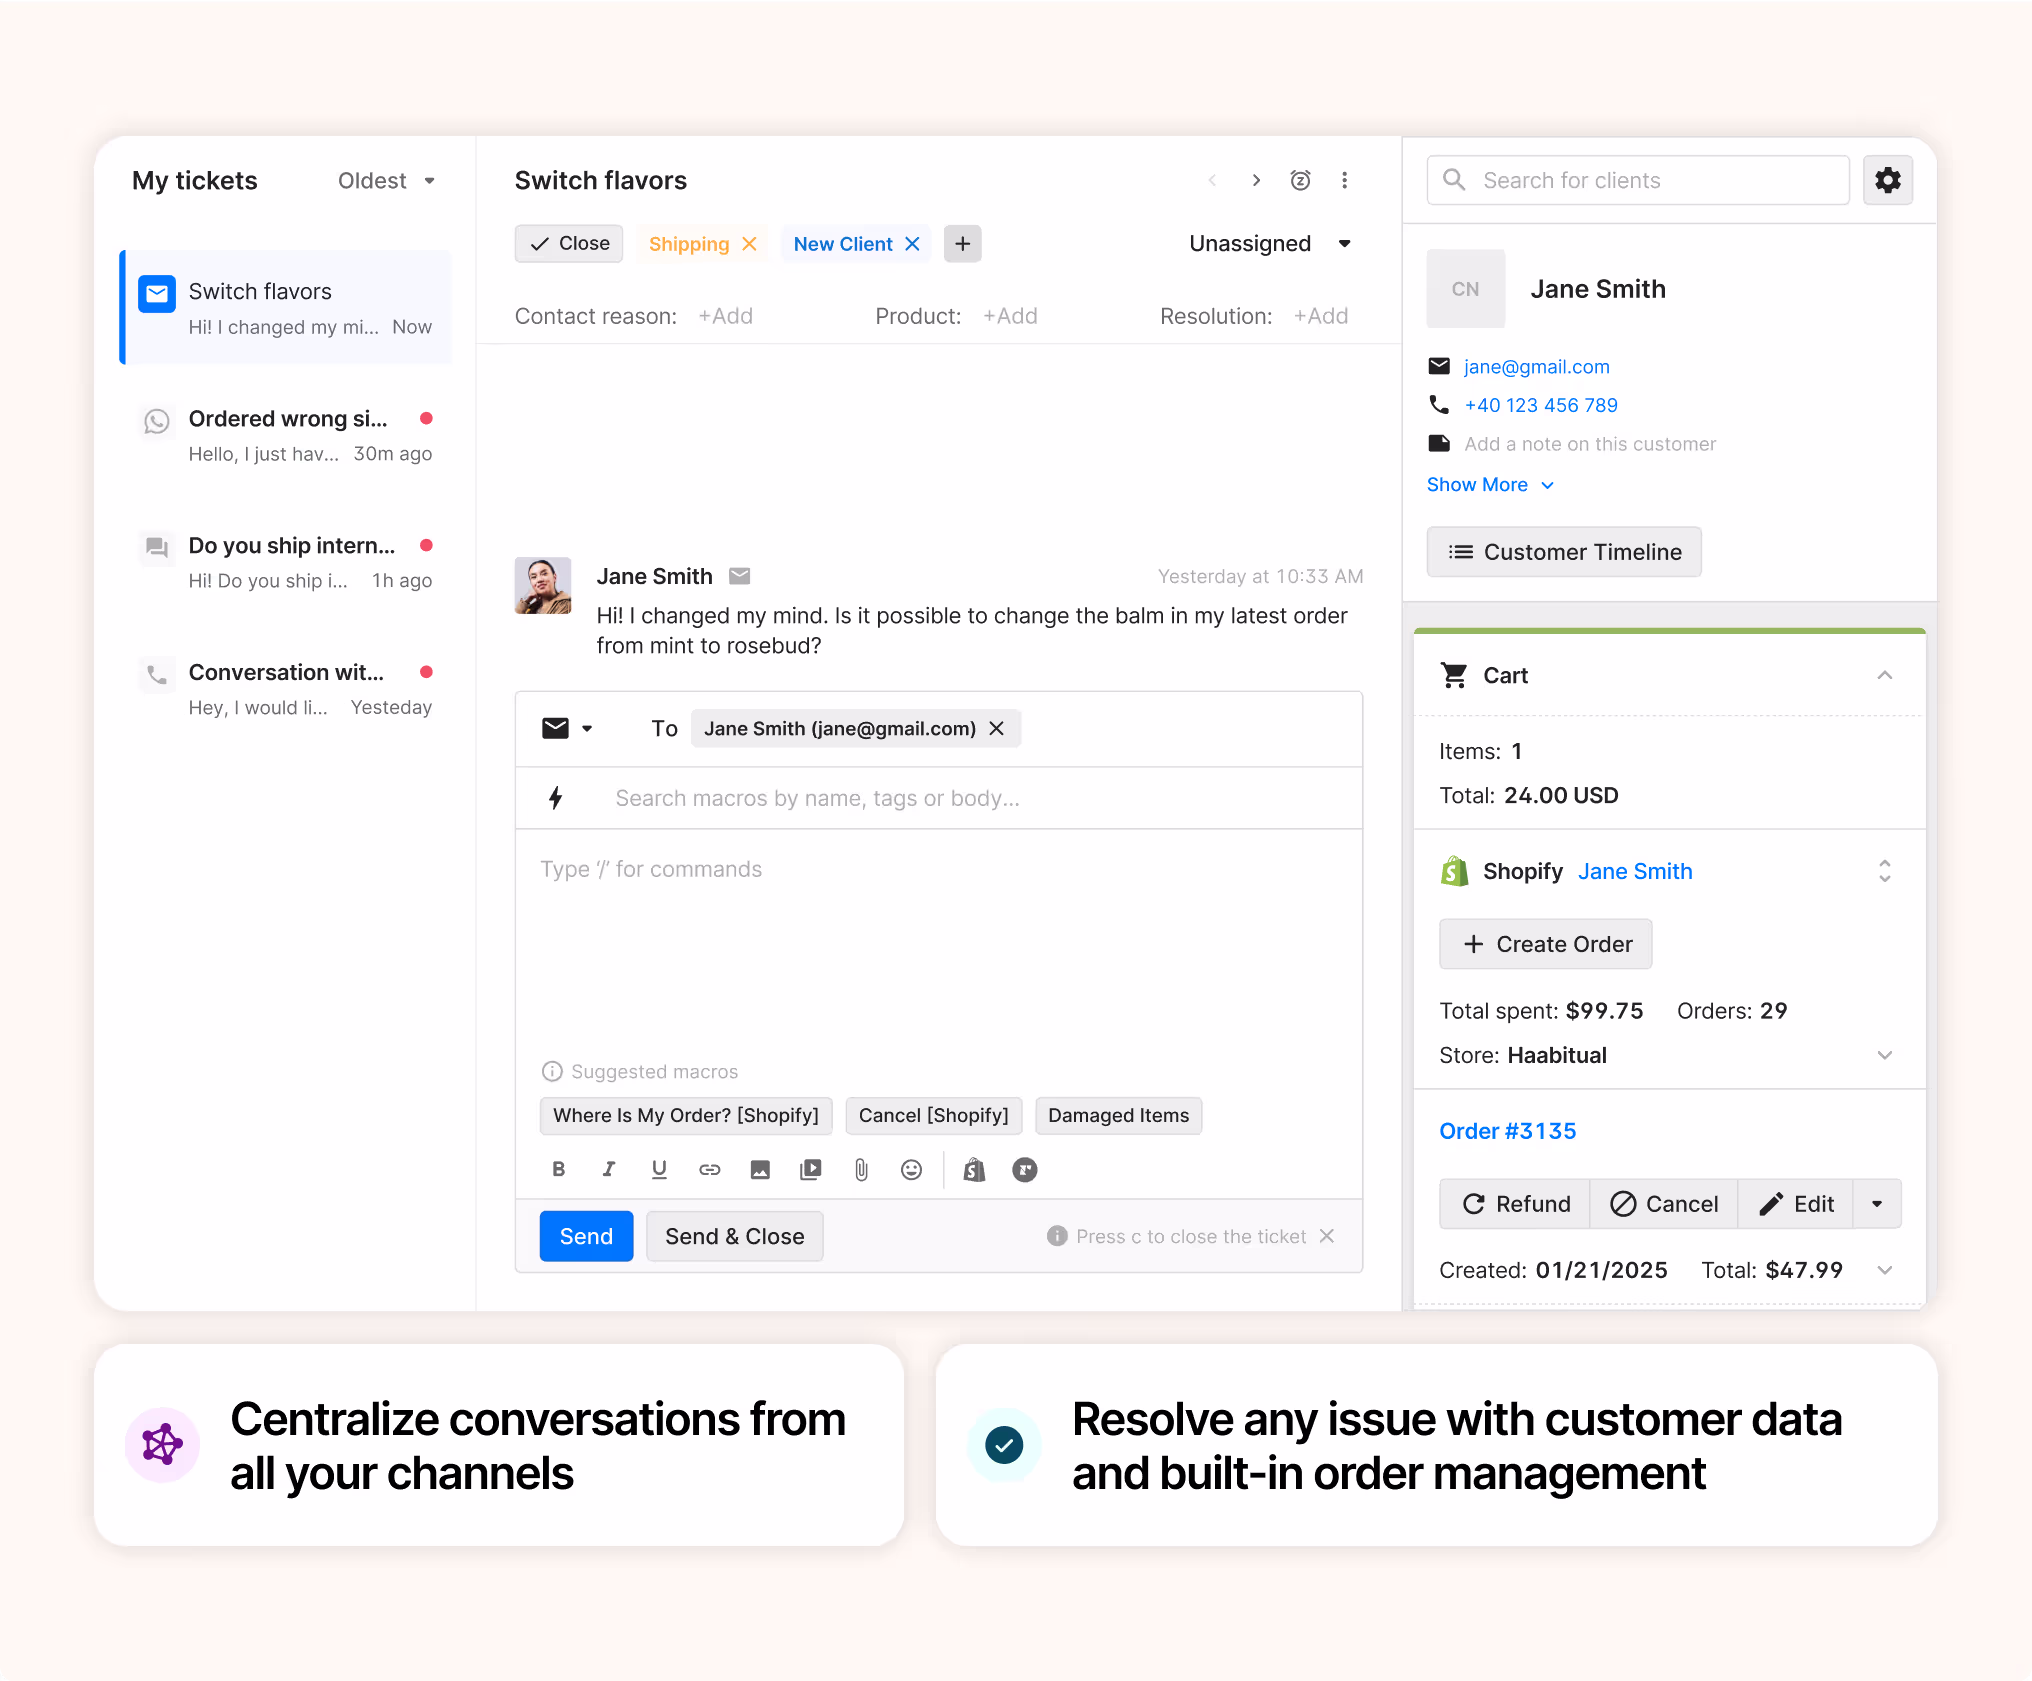Open the snooze ticket clock icon
This screenshot has height=1681, width=2032.
coord(1300,180)
